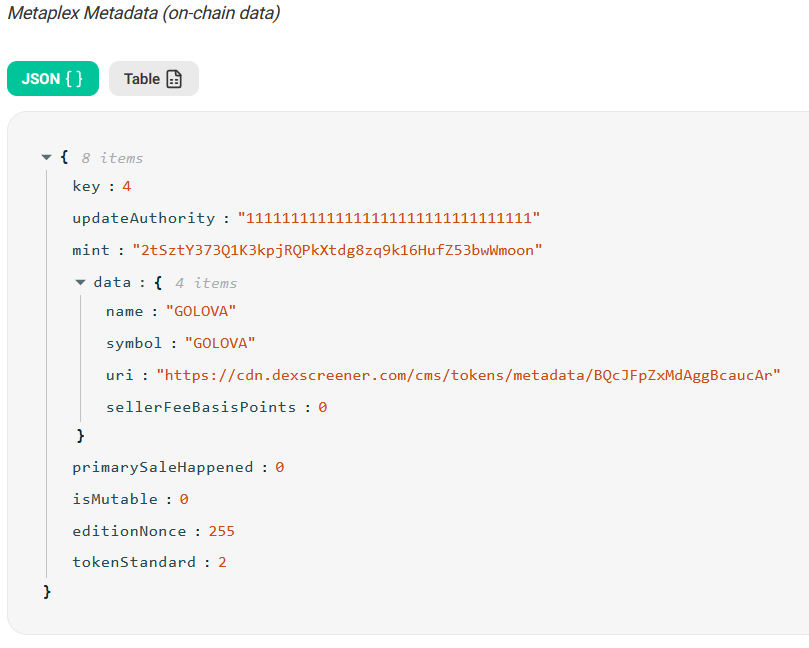
Task: Click the editionNonce value 255
Action: tap(222, 531)
